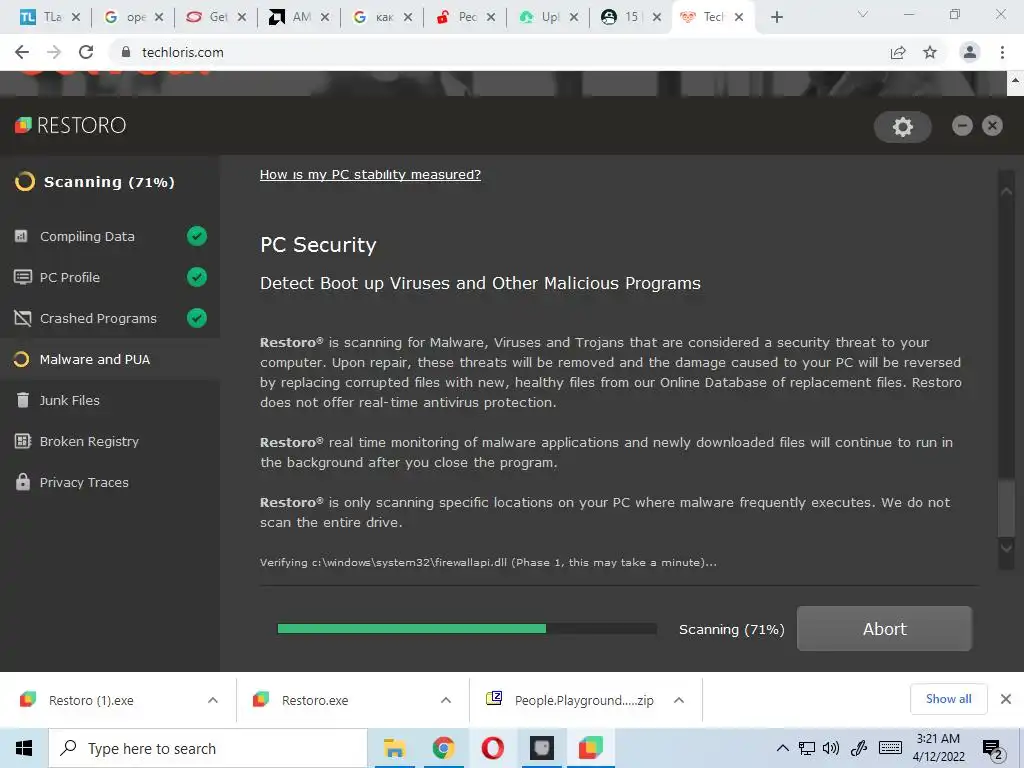Click the Crashed Programs icon
1024x768 pixels.
[22, 318]
